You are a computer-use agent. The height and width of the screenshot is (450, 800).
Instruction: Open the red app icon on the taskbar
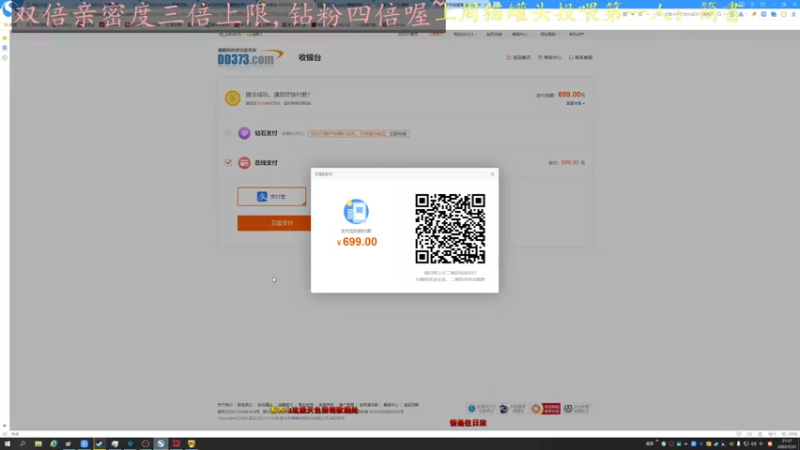[176, 444]
